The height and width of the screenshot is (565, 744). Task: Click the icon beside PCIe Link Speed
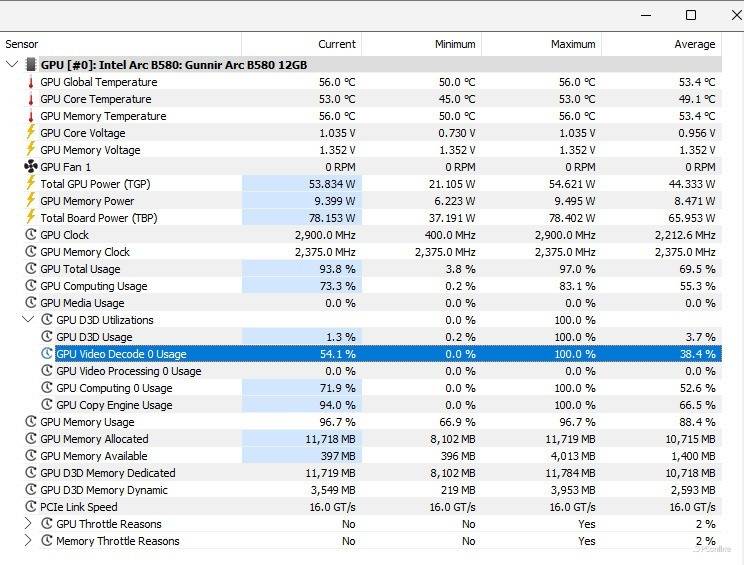click(30, 507)
